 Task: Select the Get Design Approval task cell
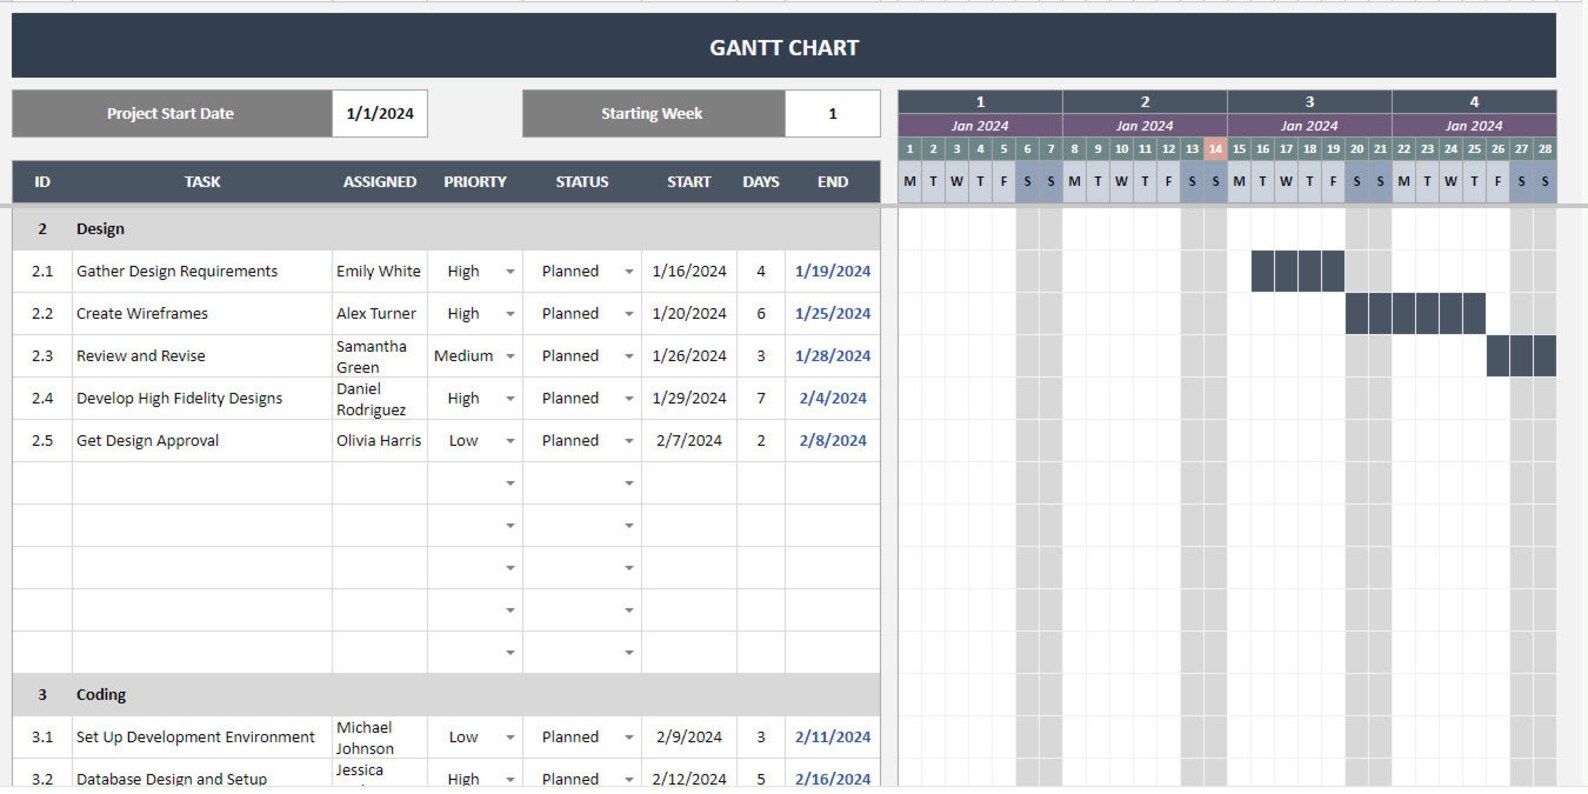202,441
